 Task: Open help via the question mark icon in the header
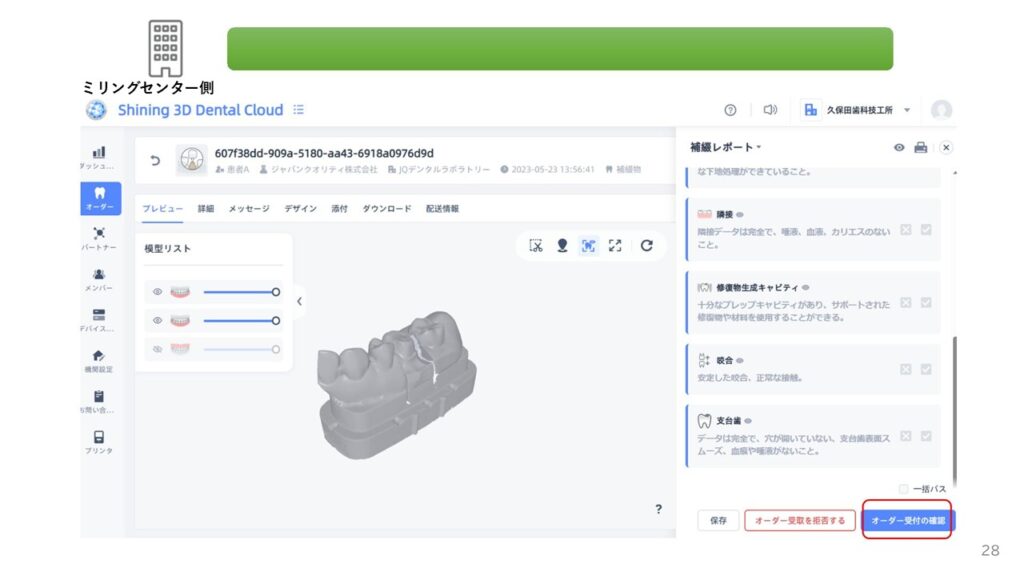730,110
